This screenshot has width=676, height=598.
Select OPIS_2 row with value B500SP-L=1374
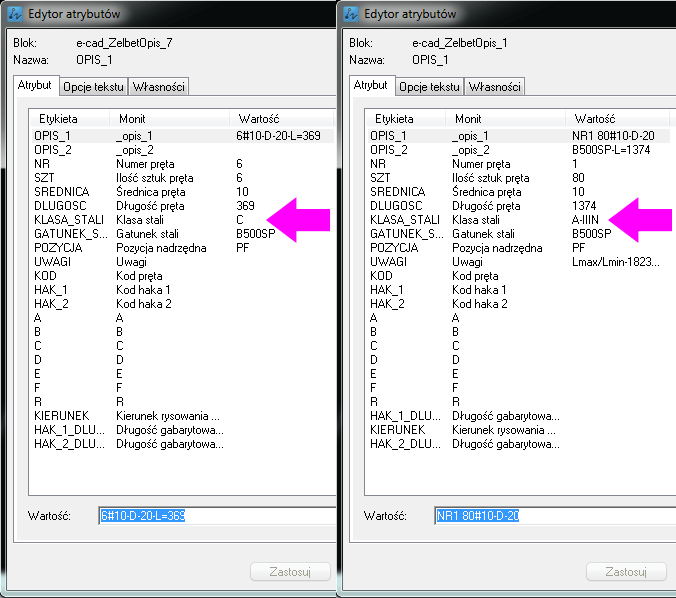(x=519, y=150)
